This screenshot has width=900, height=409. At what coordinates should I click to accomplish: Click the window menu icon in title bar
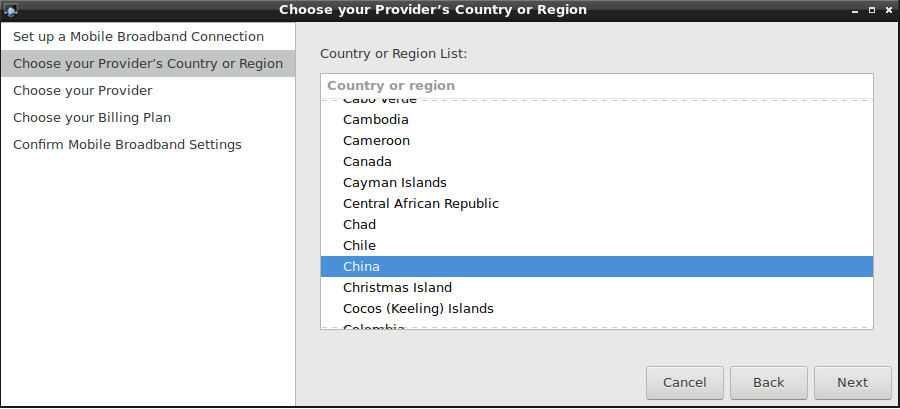[x=11, y=10]
